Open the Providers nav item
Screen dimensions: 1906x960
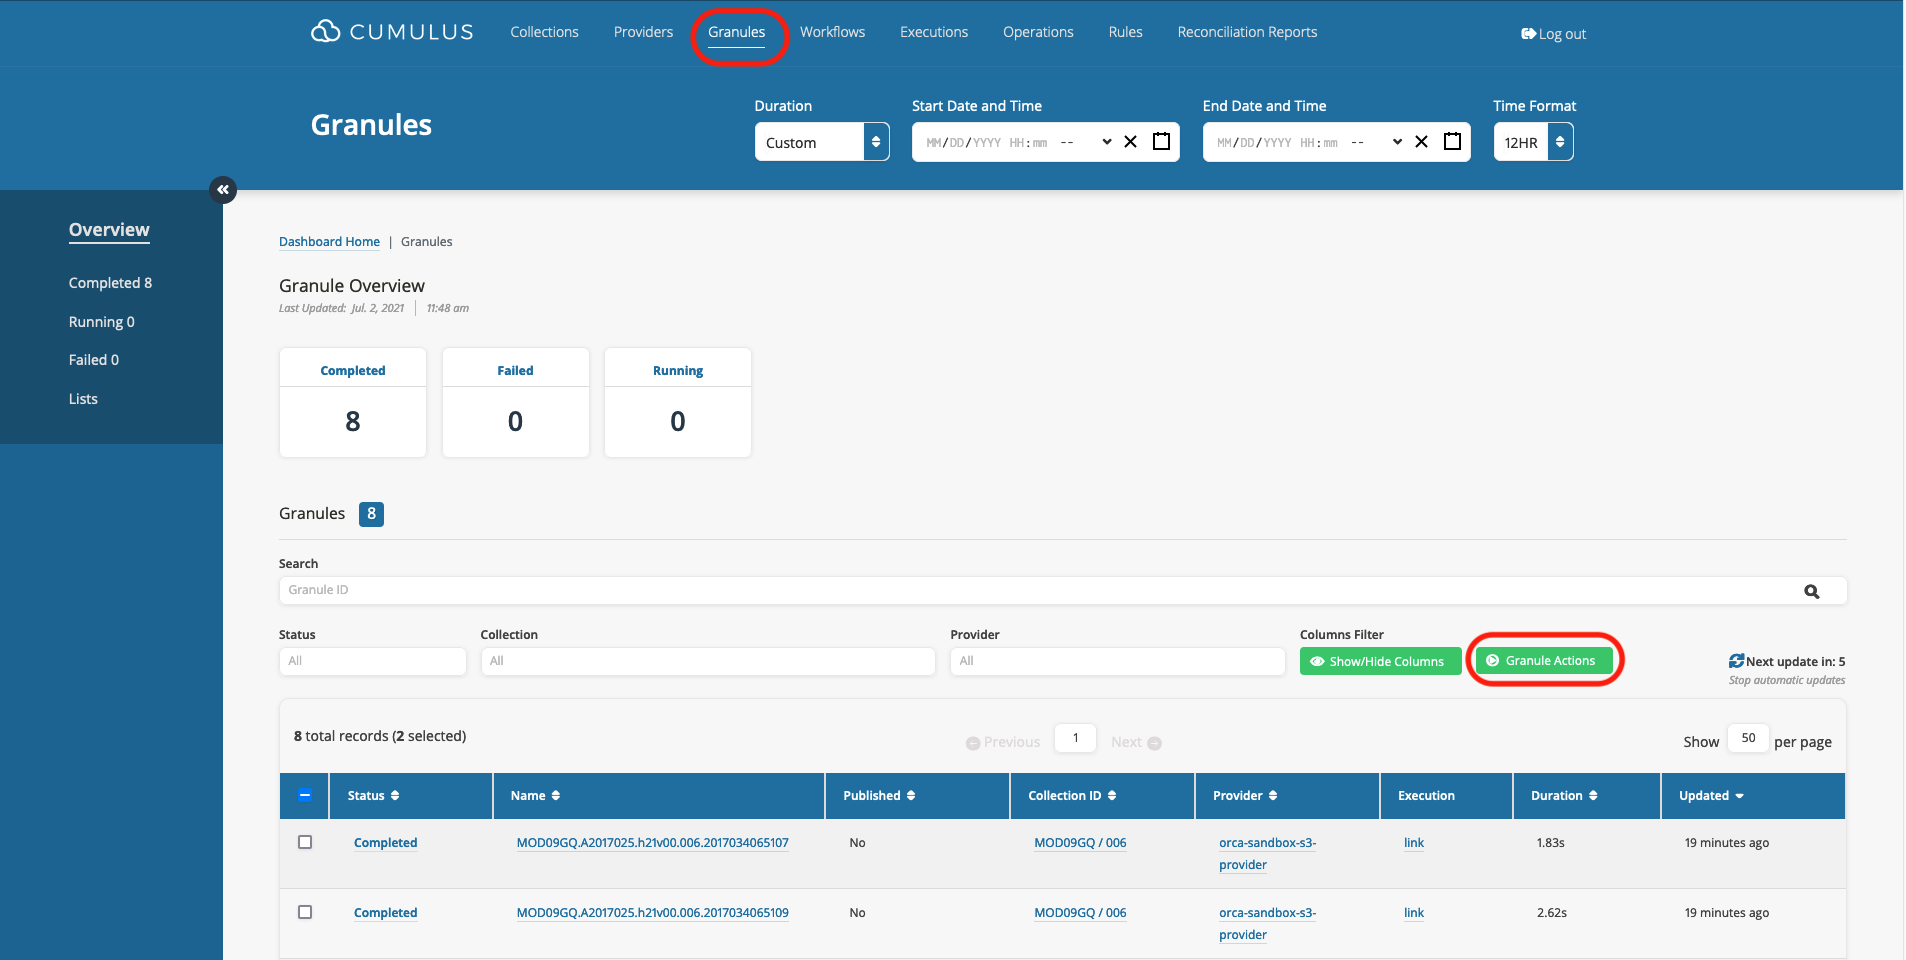pos(643,32)
